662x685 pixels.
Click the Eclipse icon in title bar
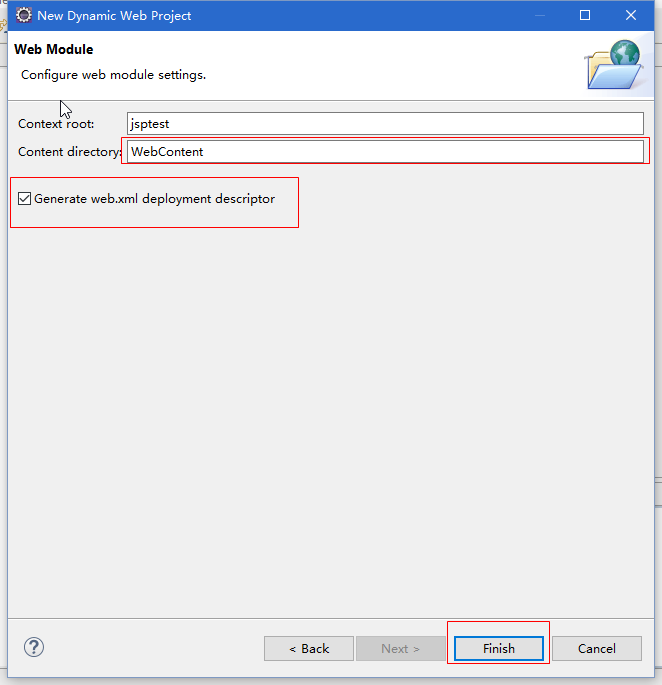click(x=24, y=15)
